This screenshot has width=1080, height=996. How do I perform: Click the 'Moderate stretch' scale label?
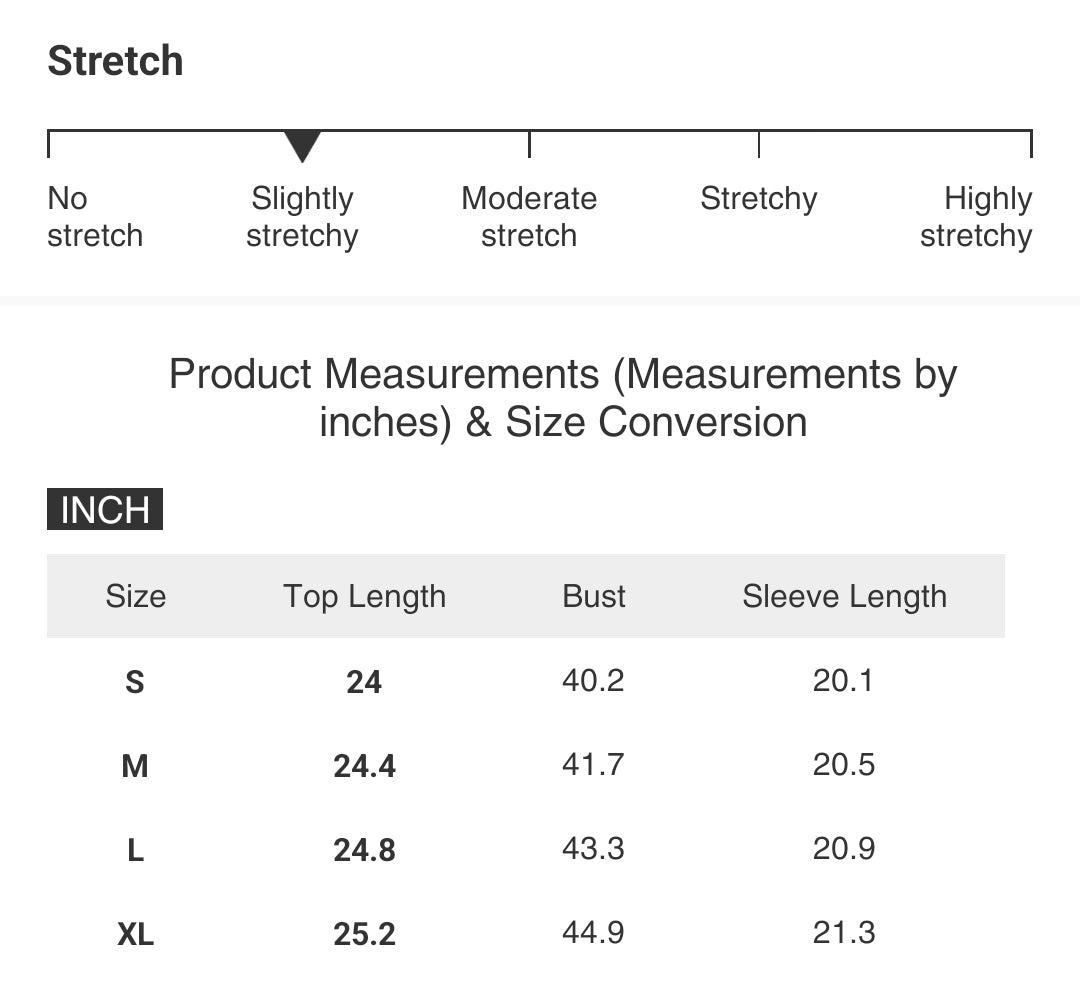[x=529, y=217]
